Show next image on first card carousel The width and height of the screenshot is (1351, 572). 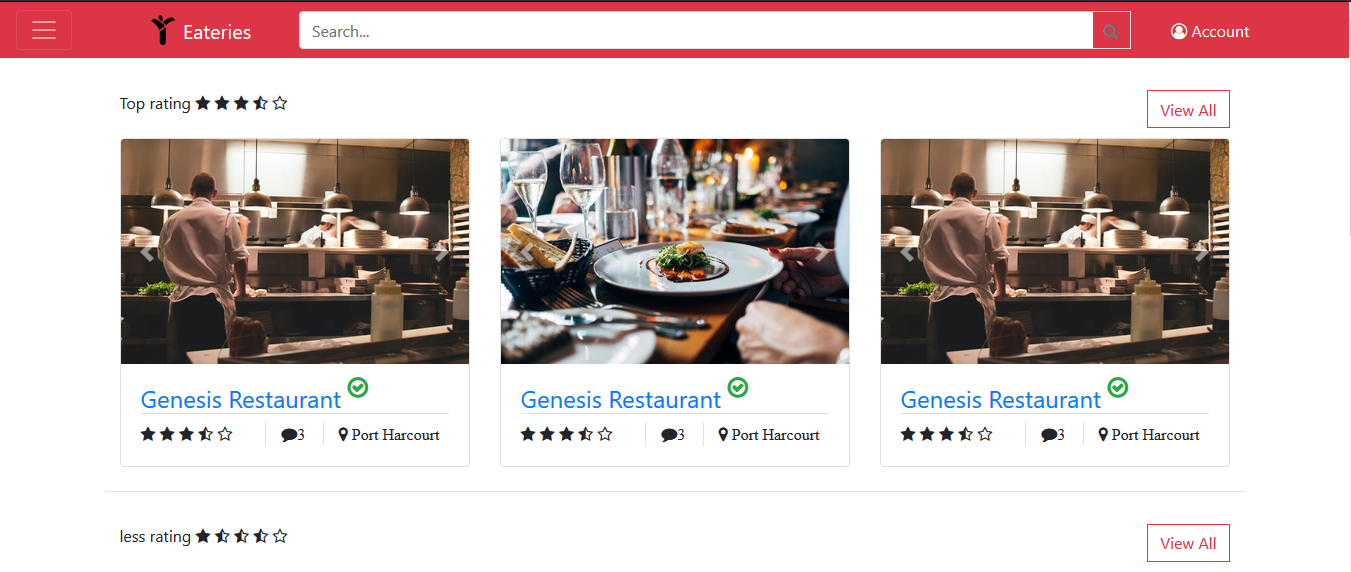(443, 252)
